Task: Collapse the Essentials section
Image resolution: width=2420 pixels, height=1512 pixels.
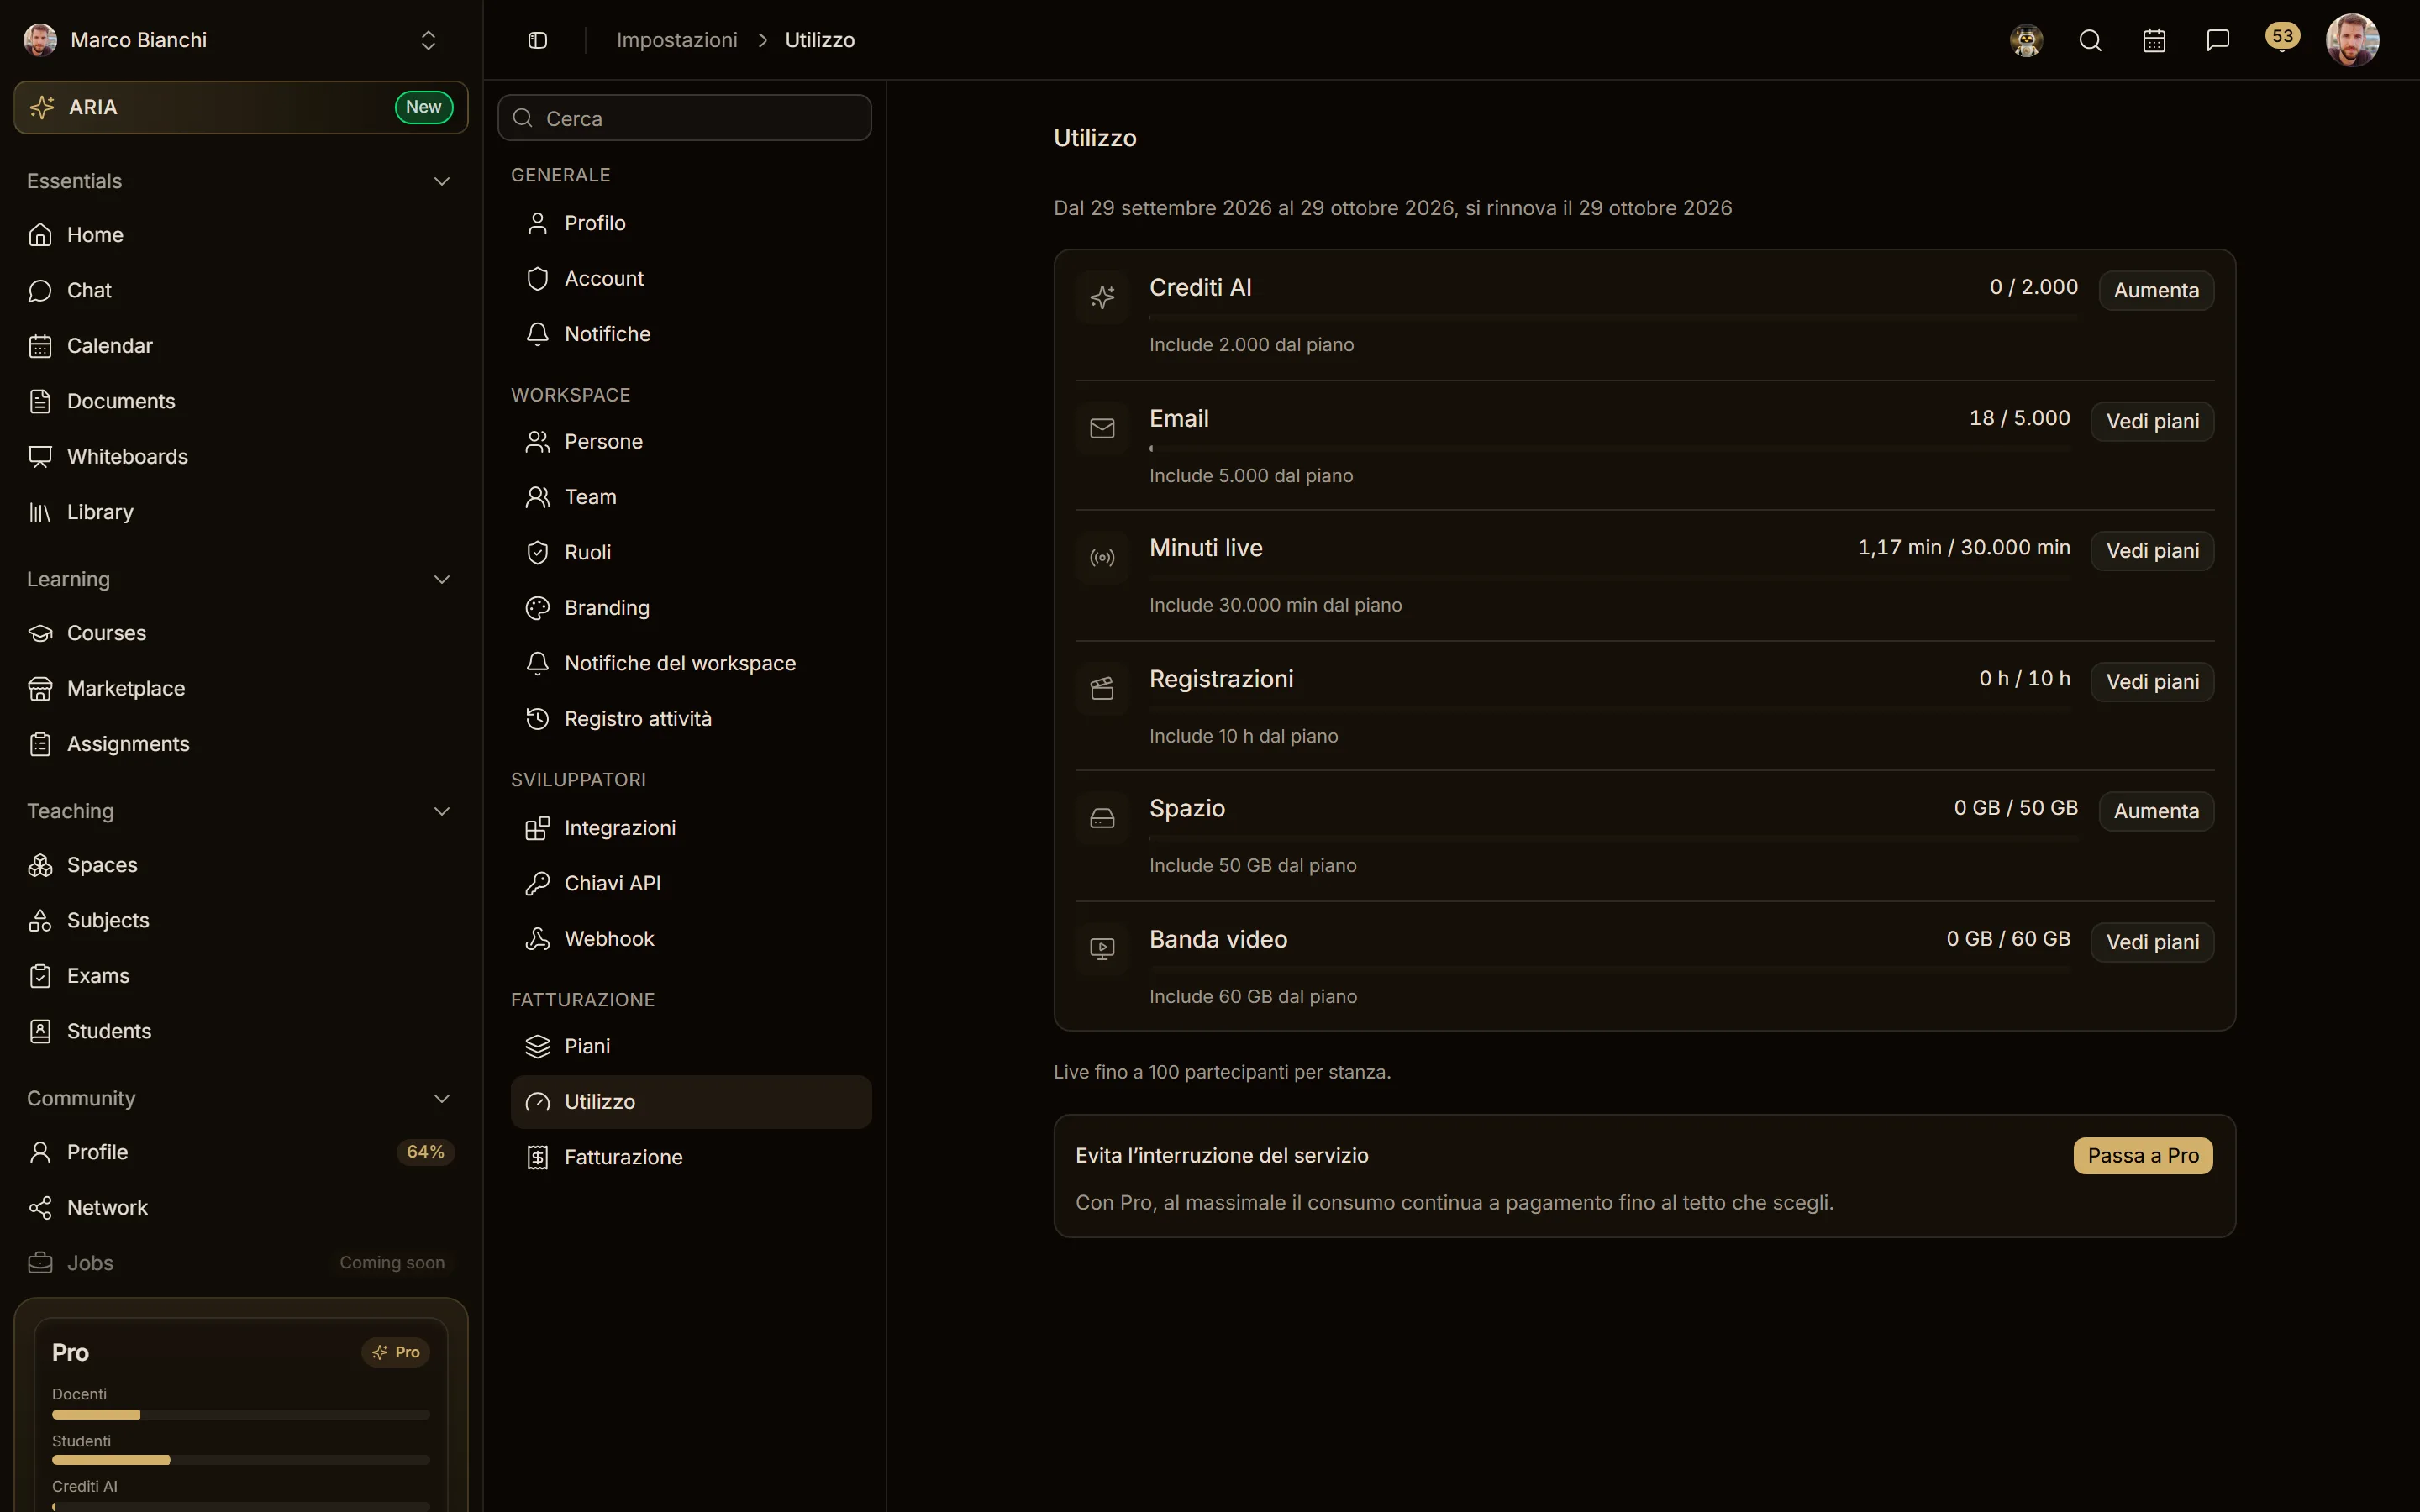Action: point(441,181)
